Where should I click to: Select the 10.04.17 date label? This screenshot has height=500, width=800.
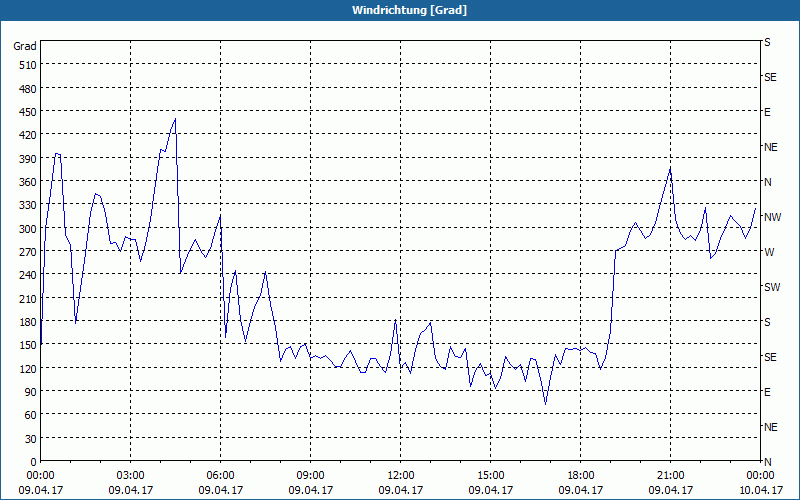pyautogui.click(x=760, y=490)
